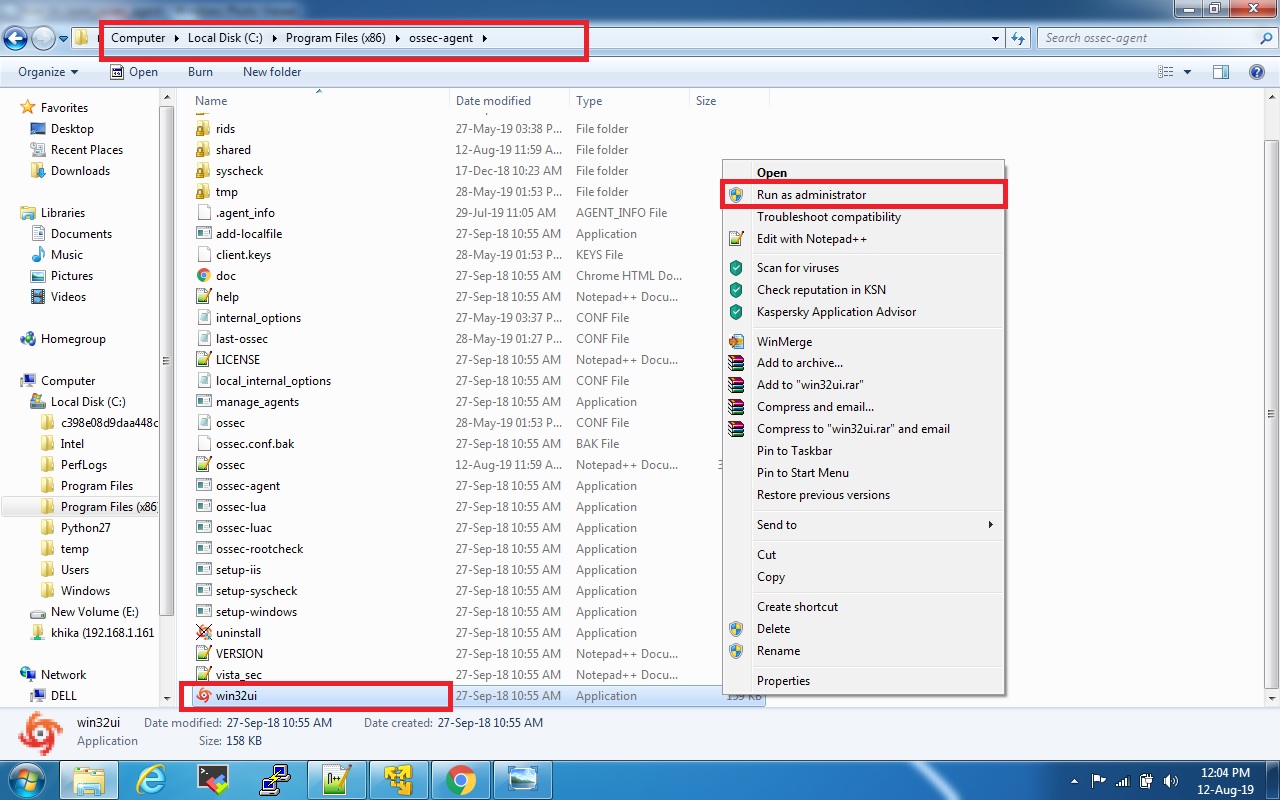Choose Create shortcut
Viewport: 1280px width, 800px height.
[x=864, y=607]
